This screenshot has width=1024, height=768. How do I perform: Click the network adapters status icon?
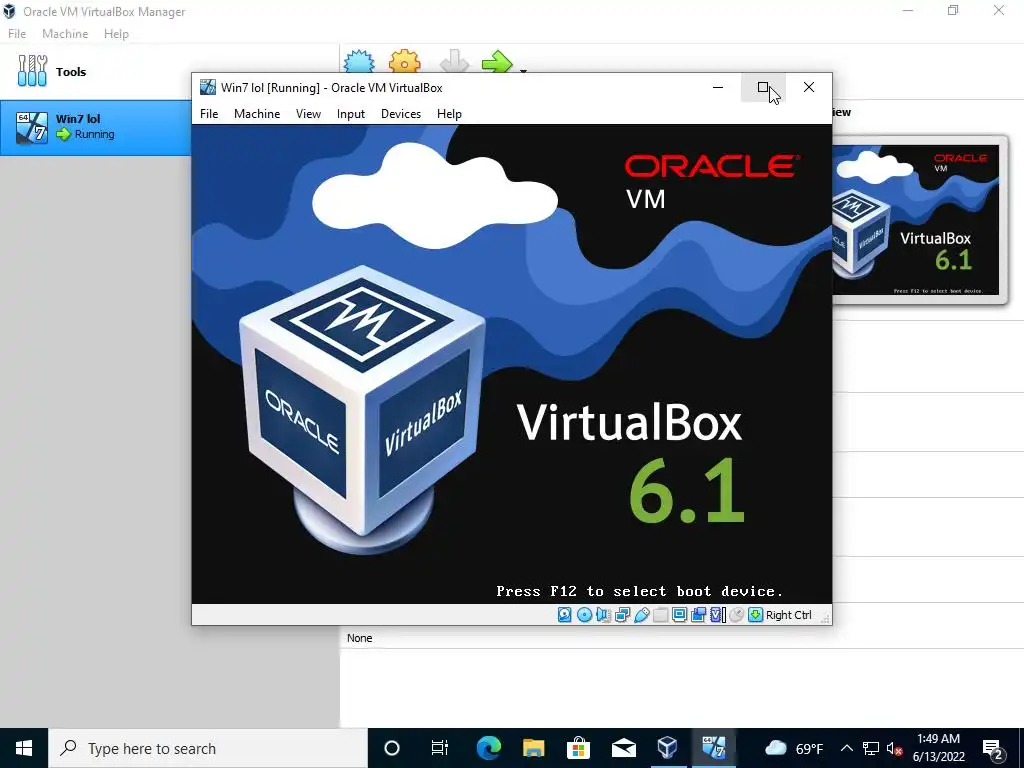click(622, 615)
